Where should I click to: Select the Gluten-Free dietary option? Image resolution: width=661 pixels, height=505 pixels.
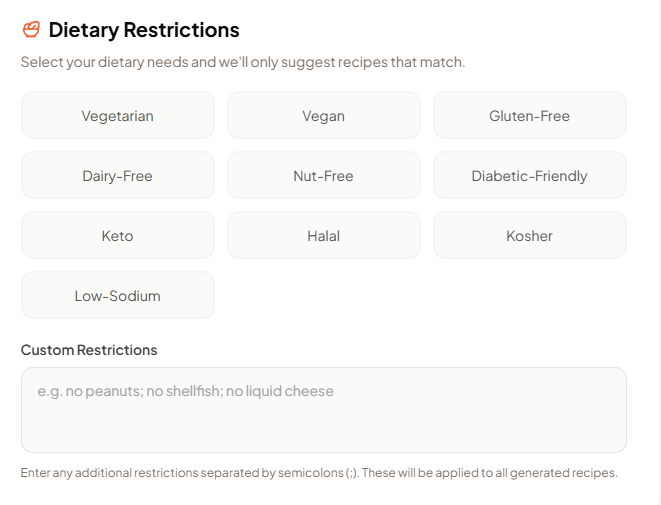click(x=529, y=116)
